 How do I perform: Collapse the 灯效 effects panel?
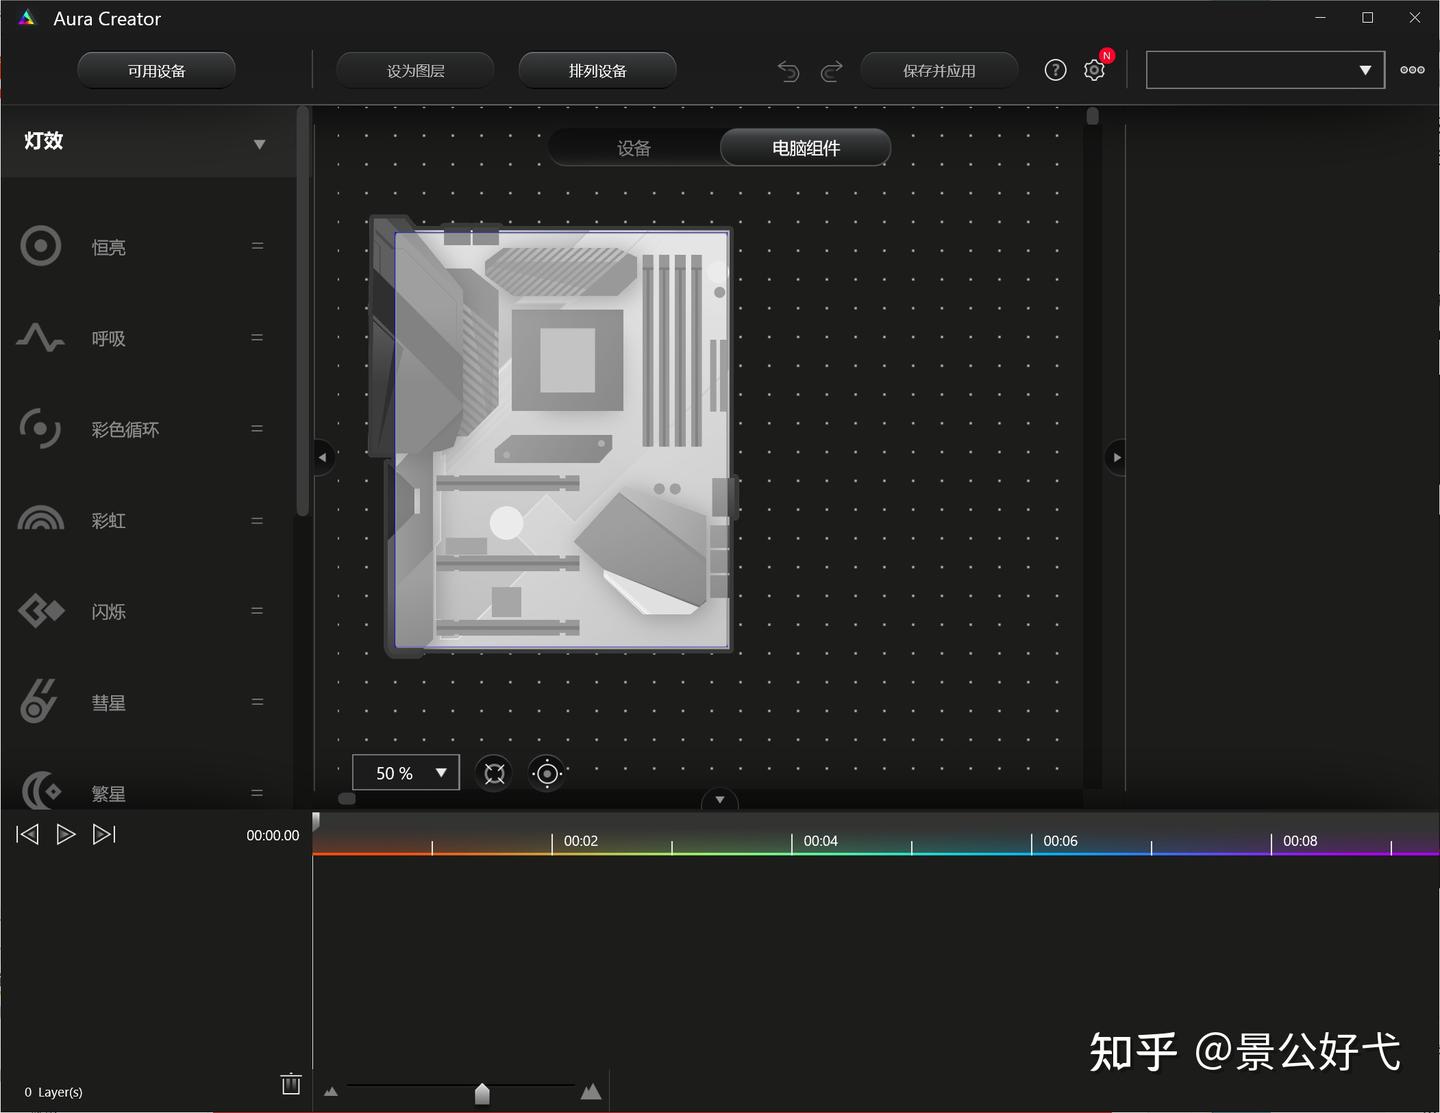[259, 144]
